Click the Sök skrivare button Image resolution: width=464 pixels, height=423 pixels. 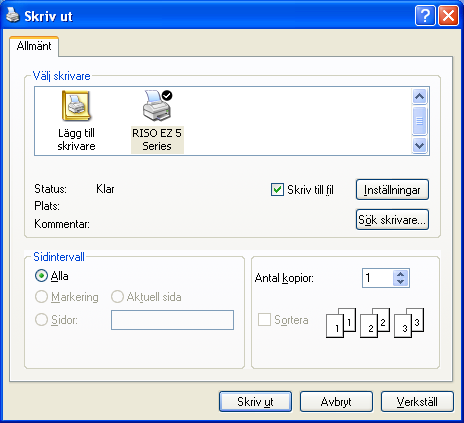pyautogui.click(x=392, y=220)
